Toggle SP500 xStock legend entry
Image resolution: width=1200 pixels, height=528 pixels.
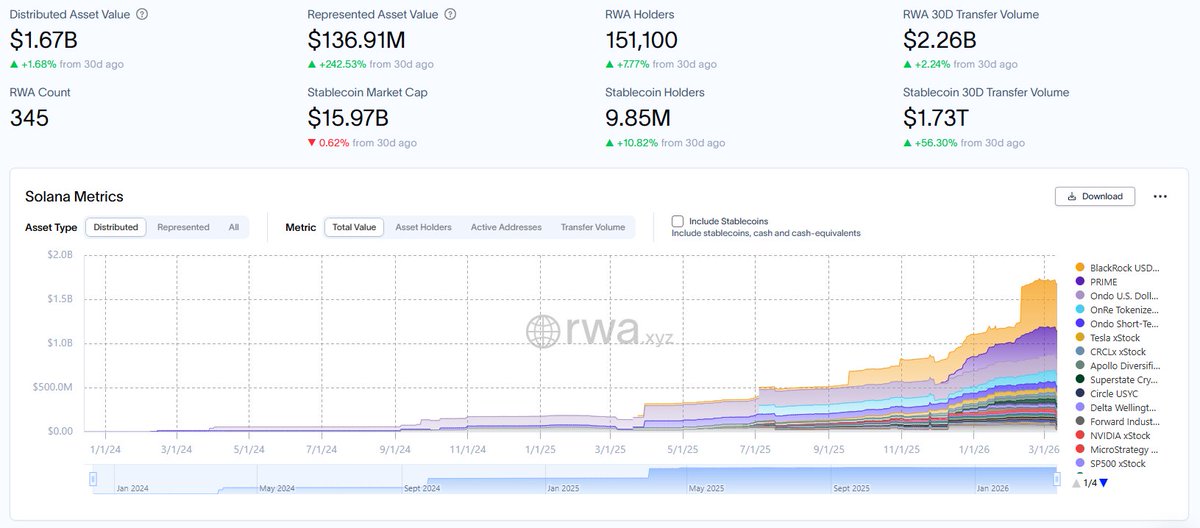1111,464
